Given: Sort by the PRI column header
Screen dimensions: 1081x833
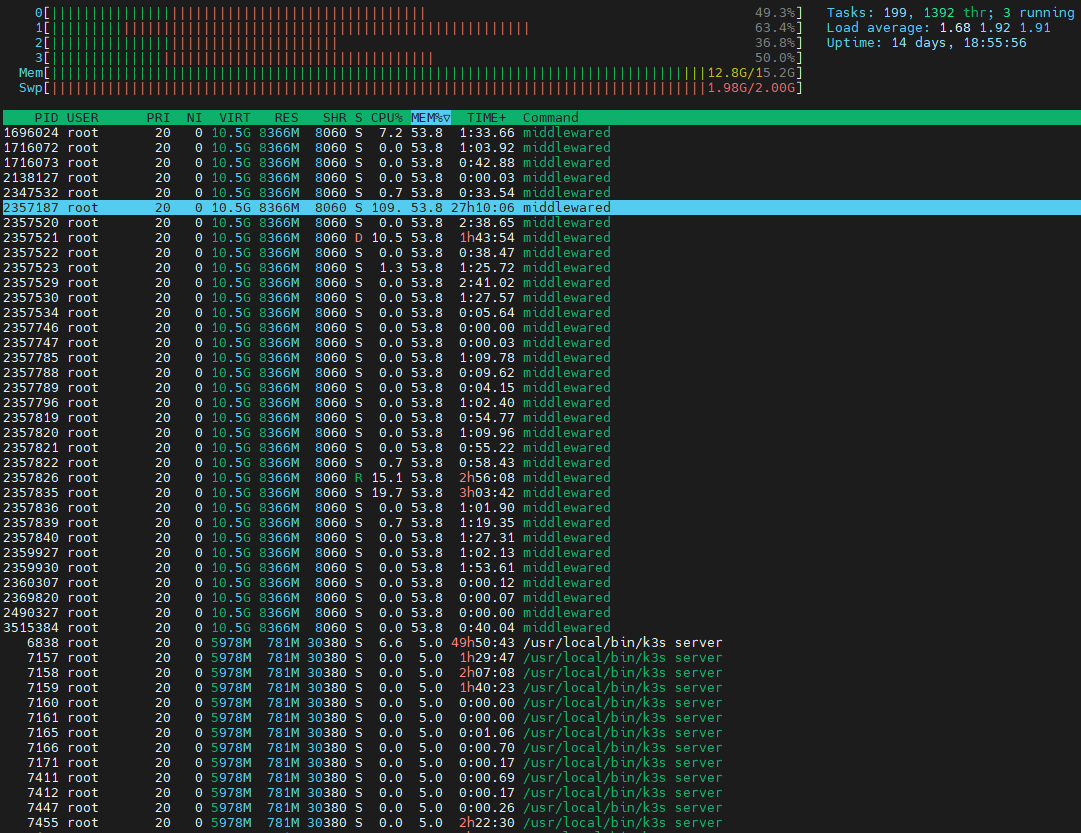Looking at the screenshot, I should coord(159,118).
